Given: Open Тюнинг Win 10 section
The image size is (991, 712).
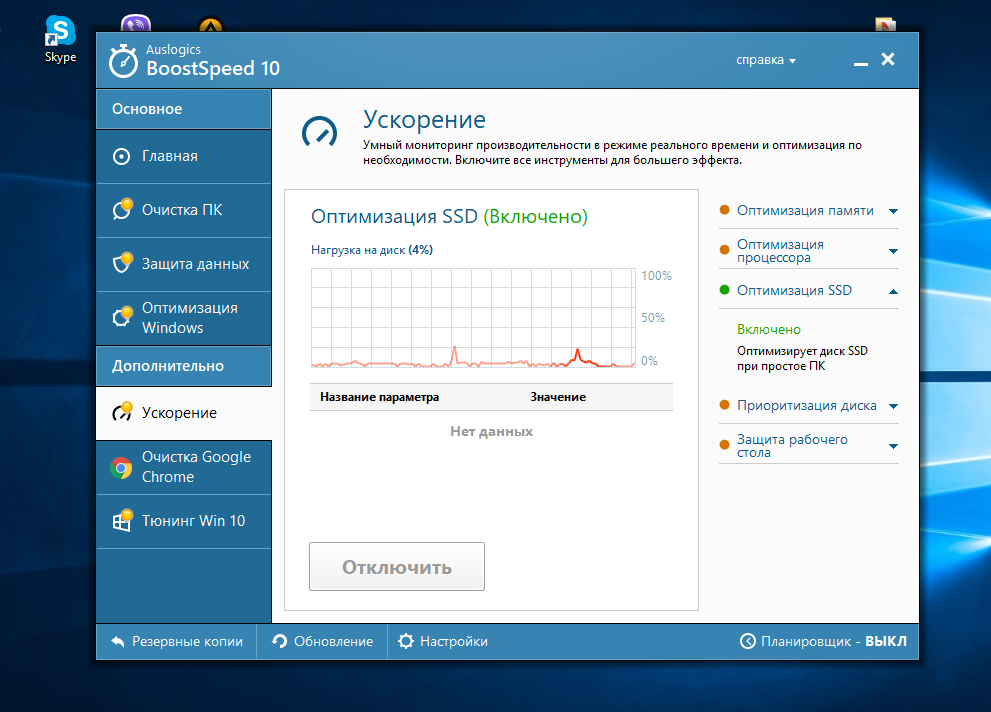Looking at the screenshot, I should tap(183, 521).
